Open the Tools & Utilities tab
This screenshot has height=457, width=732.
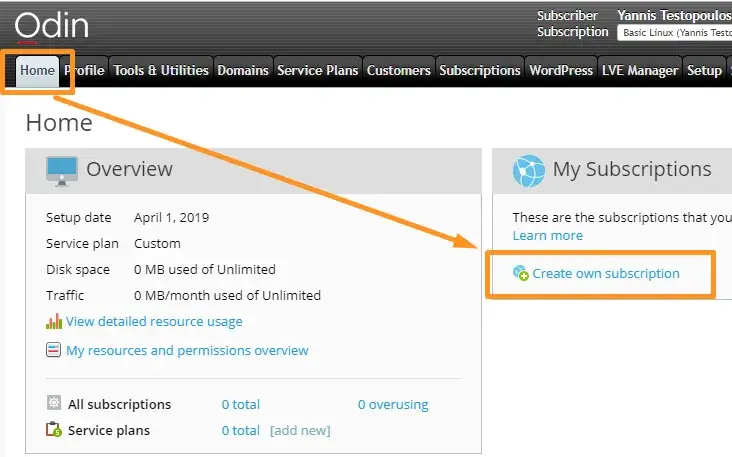coord(161,71)
